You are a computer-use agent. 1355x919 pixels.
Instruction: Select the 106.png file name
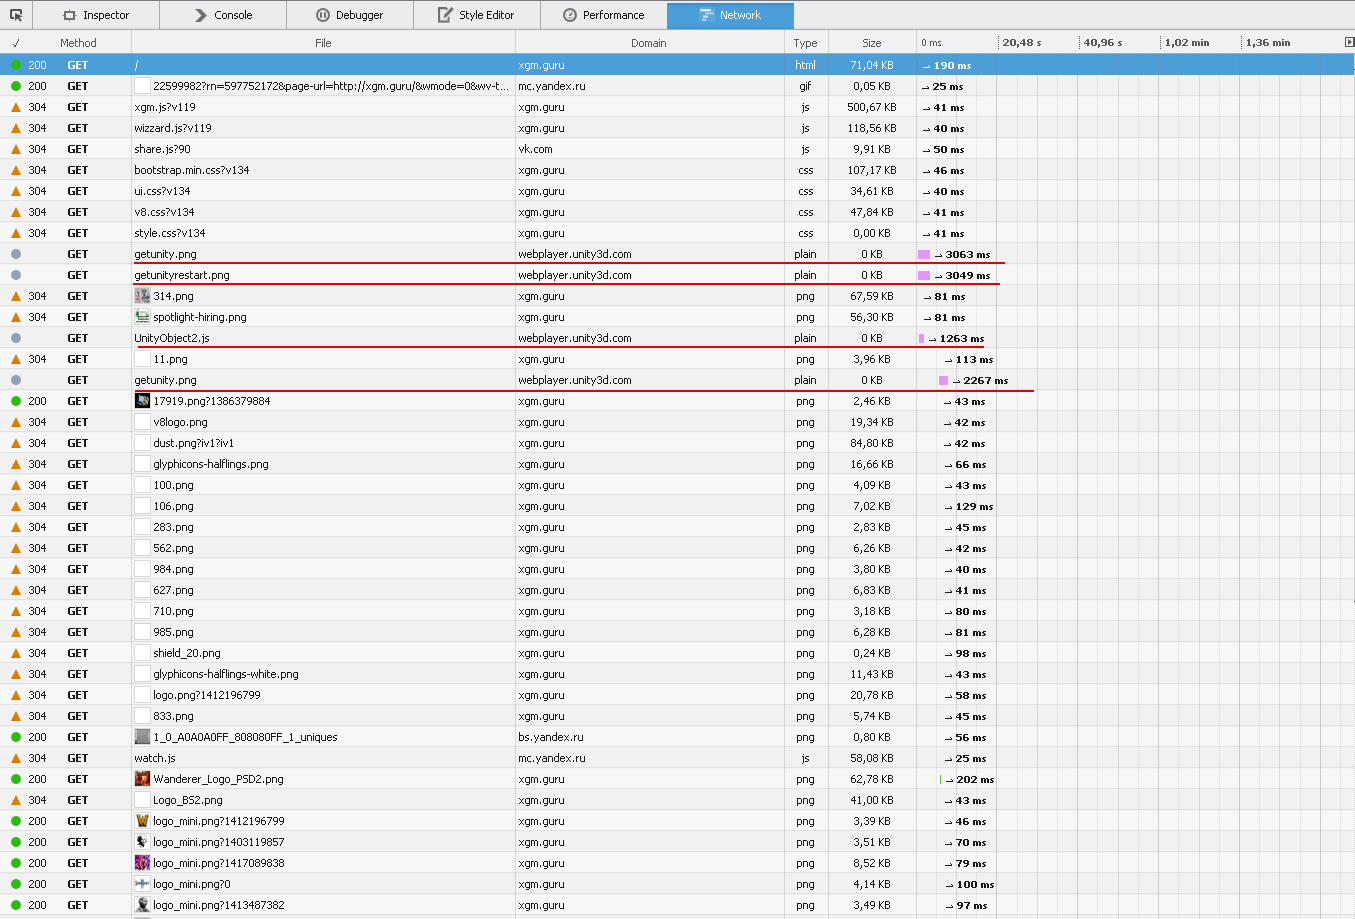tap(173, 506)
